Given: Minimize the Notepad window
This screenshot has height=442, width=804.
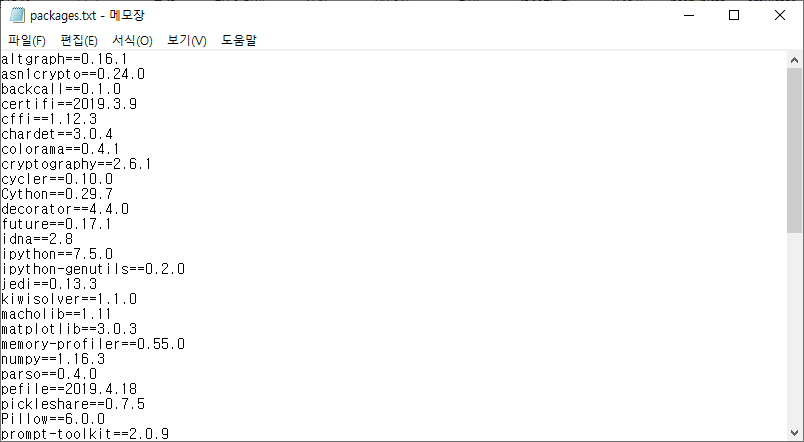Looking at the screenshot, I should (x=689, y=15).
